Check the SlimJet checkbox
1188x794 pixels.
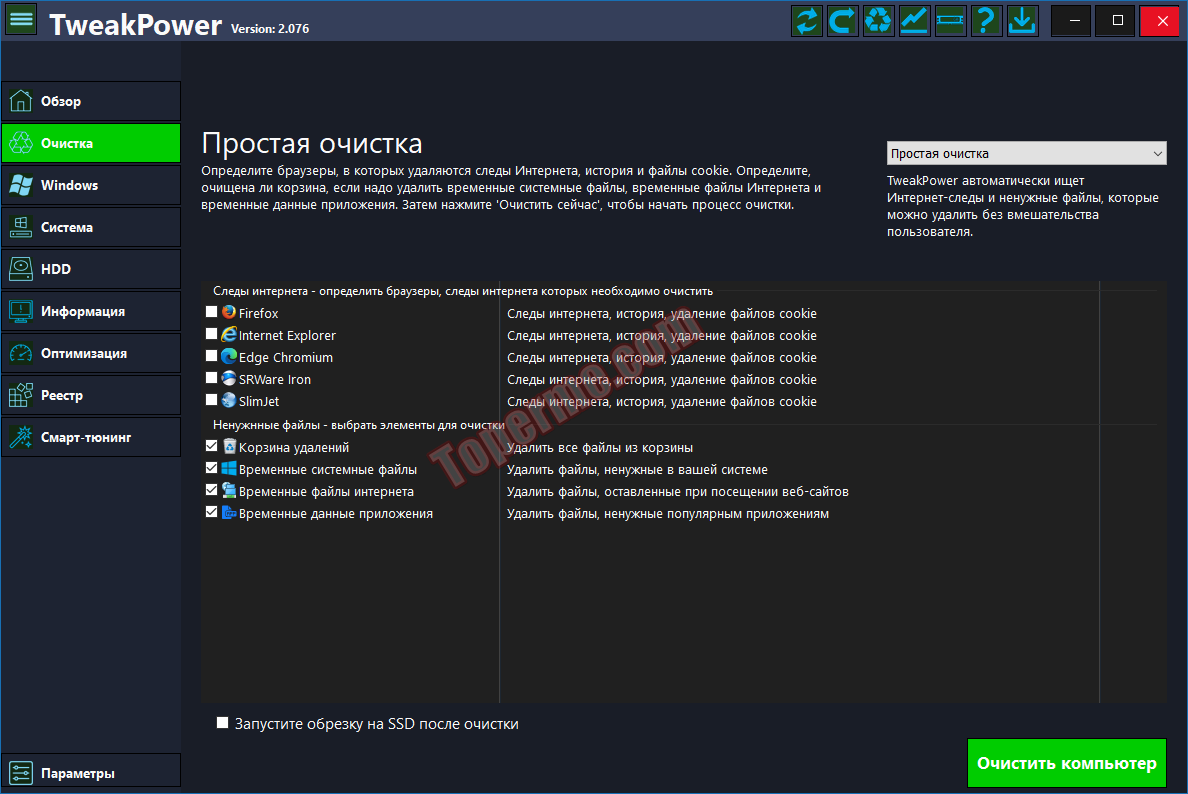(211, 399)
